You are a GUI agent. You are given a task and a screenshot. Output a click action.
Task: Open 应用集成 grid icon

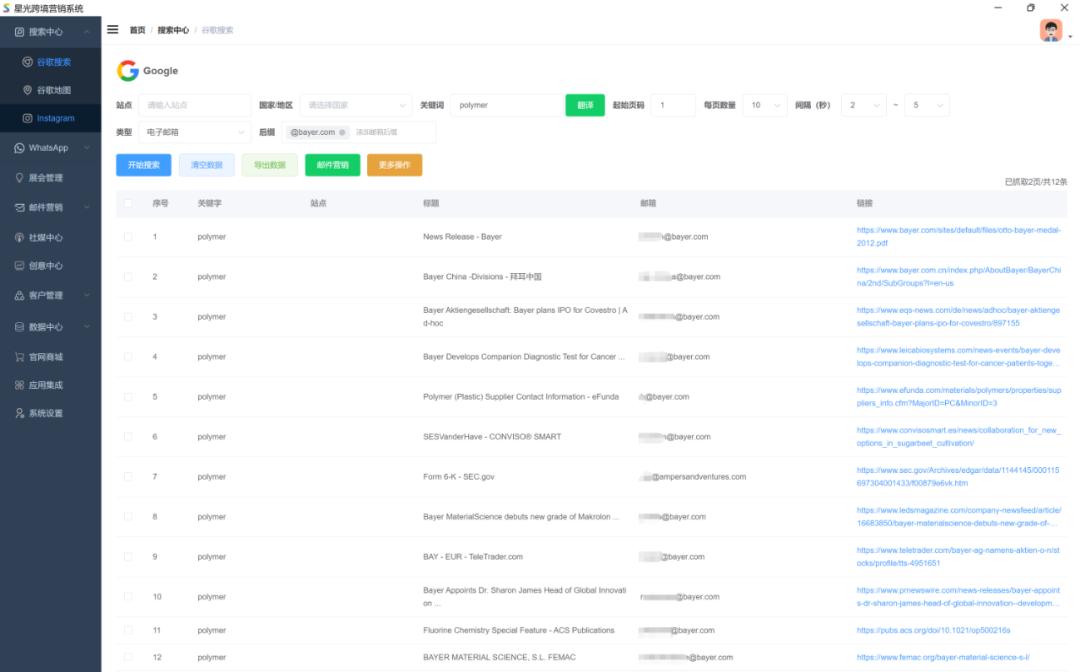(x=19, y=385)
